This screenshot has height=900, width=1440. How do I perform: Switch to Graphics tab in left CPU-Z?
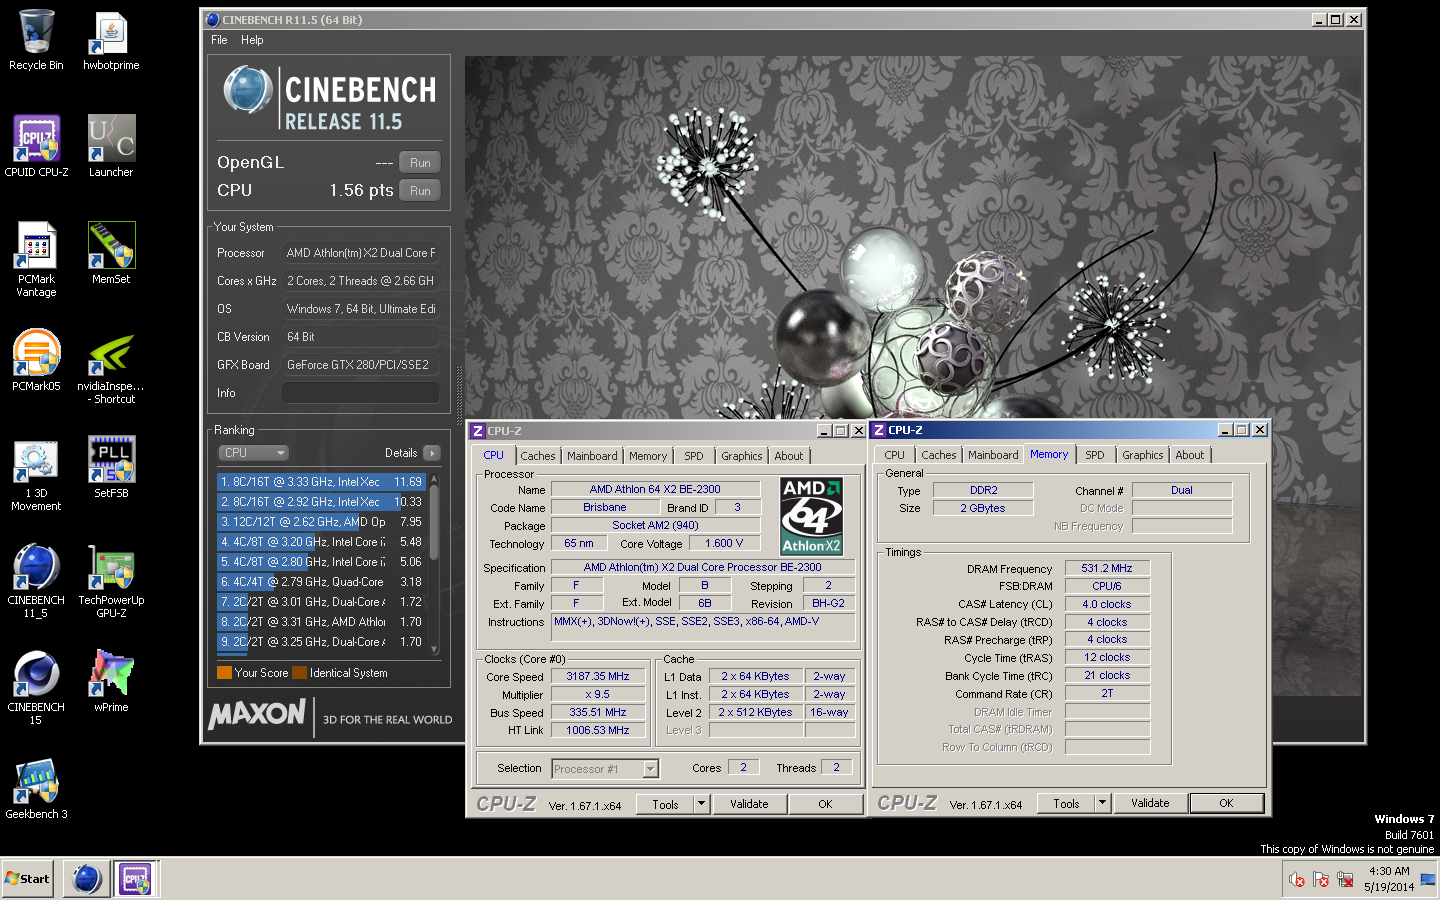(742, 456)
